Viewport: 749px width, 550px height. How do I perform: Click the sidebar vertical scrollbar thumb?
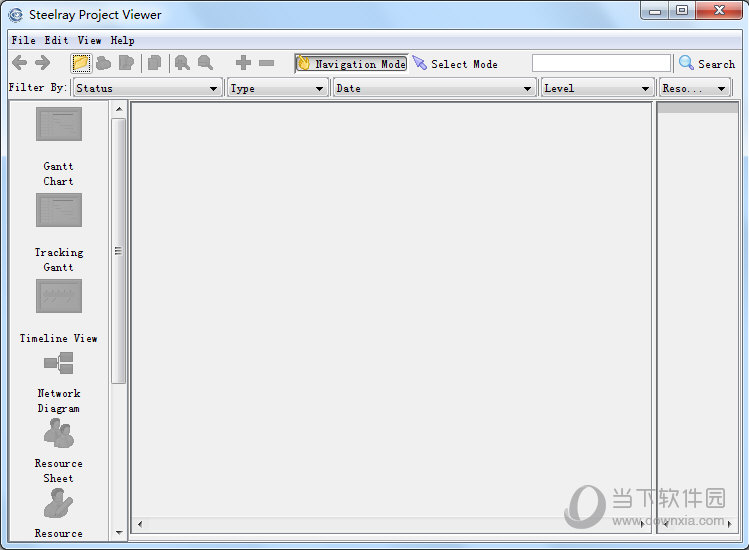coord(118,251)
